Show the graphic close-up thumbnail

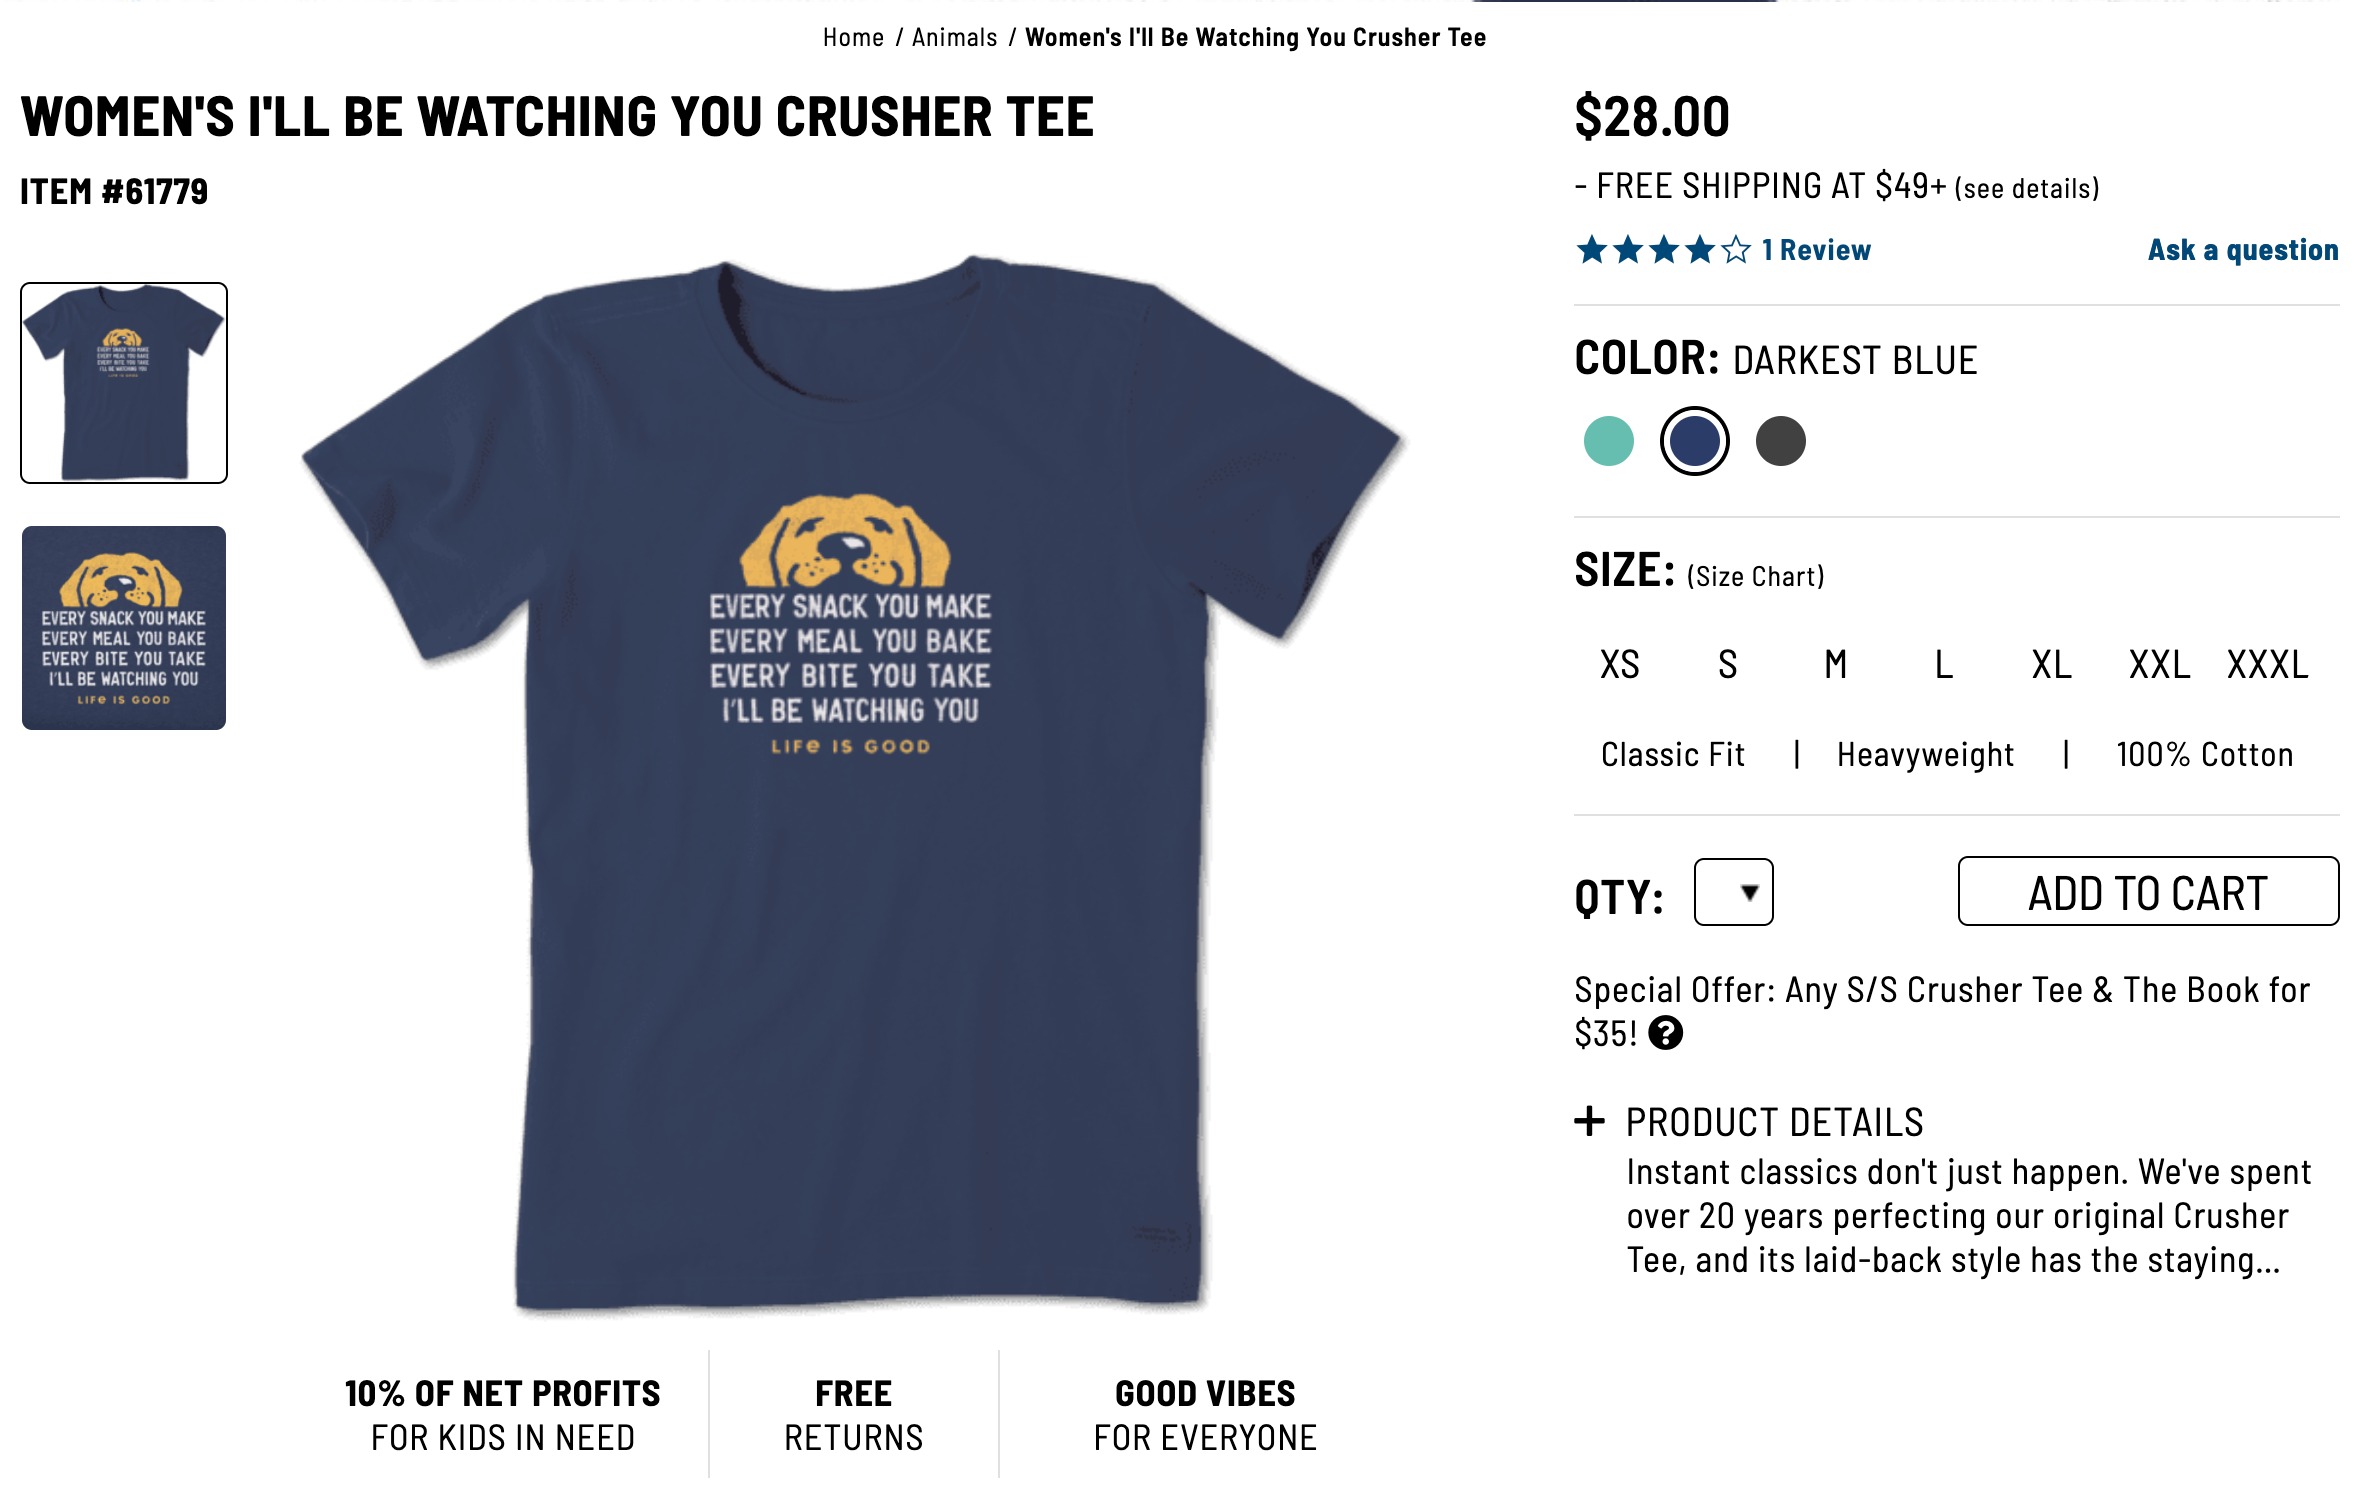coord(124,628)
